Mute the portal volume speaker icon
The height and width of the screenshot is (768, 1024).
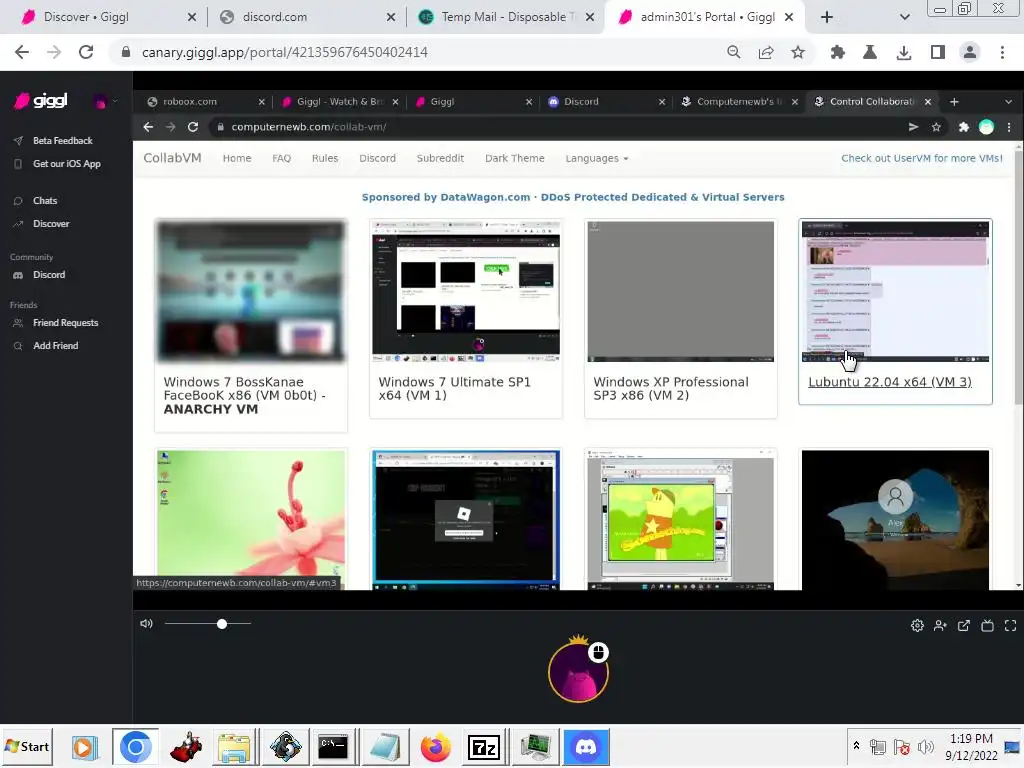146,624
